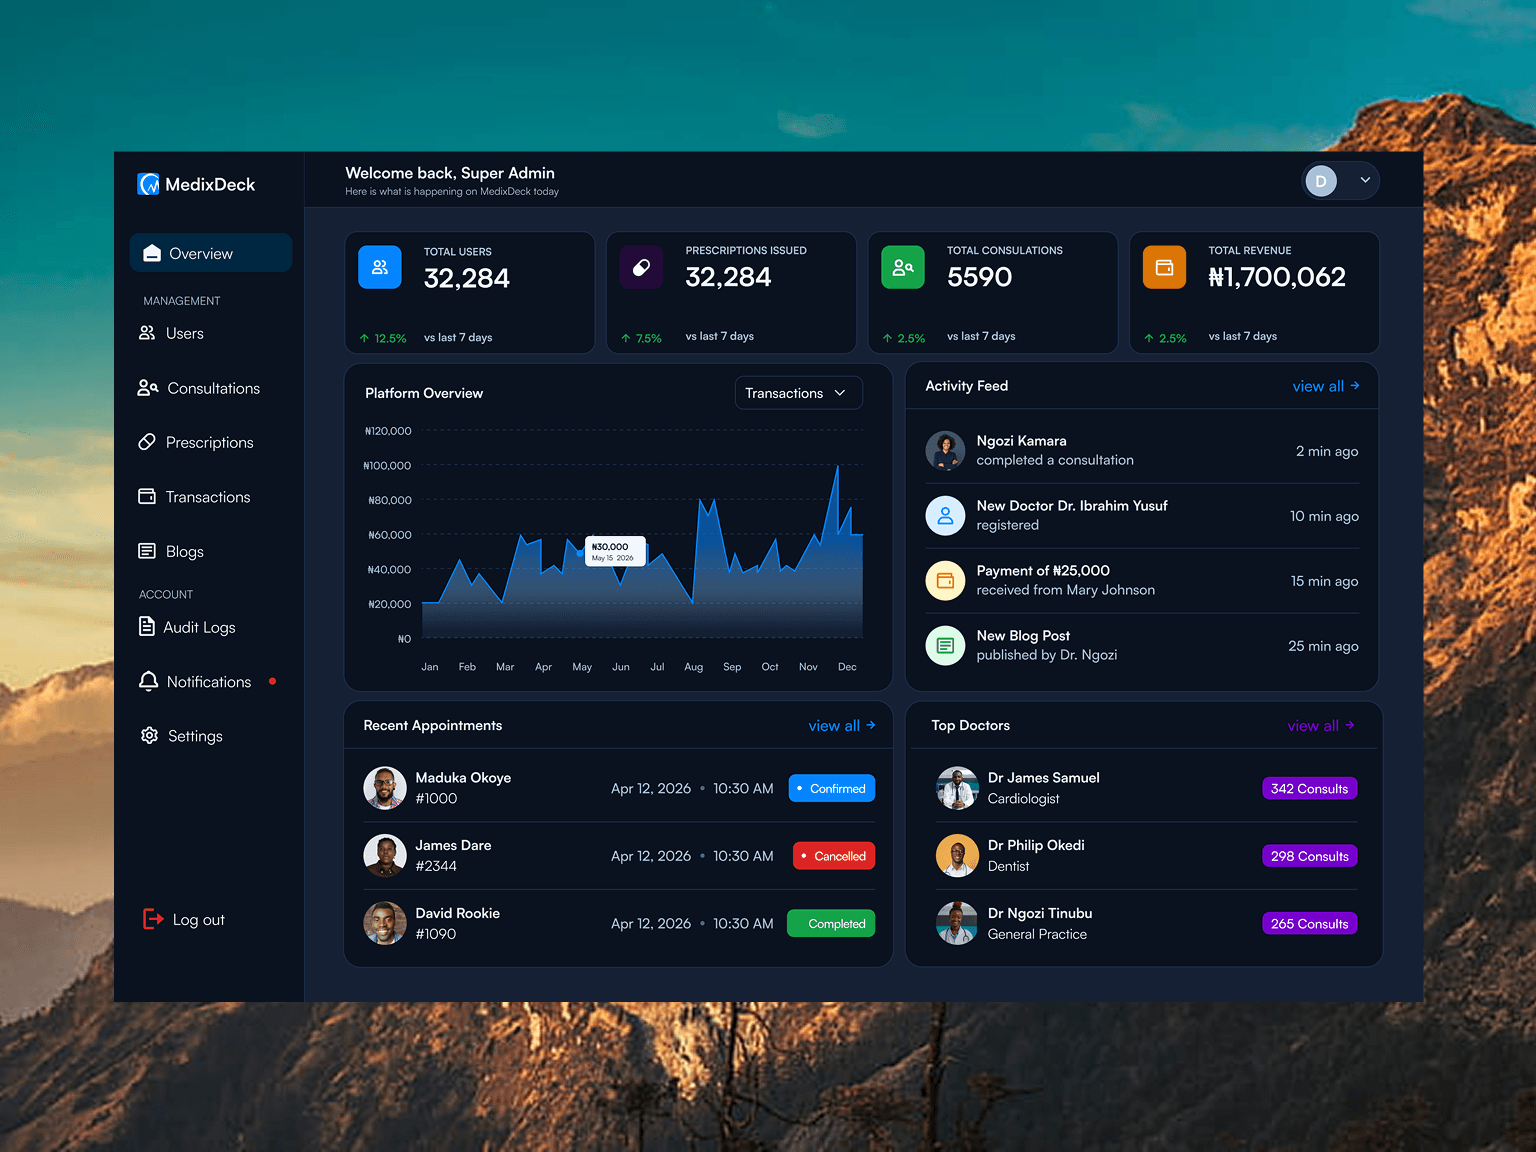Click the New Blog Post icon
This screenshot has height=1152, width=1536.
945,646
